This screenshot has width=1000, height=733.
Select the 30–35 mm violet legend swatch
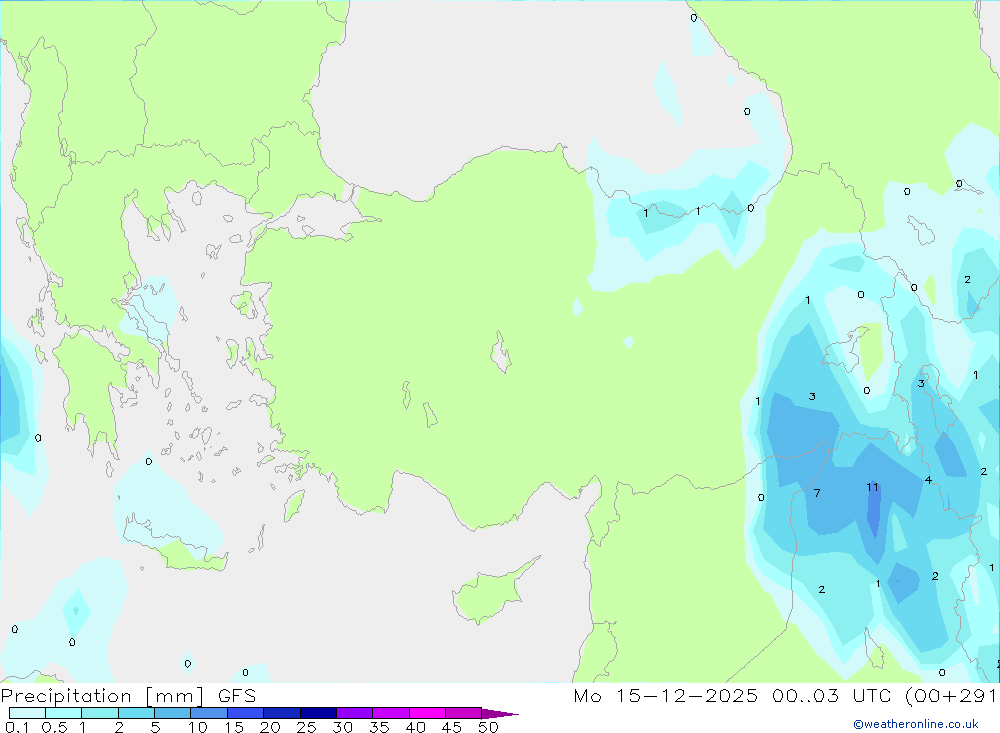pyautogui.click(x=355, y=713)
